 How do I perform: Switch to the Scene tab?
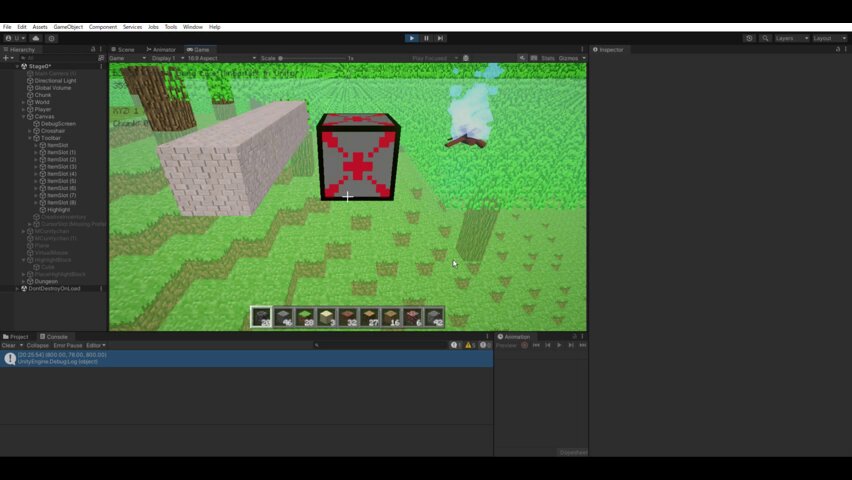click(123, 49)
